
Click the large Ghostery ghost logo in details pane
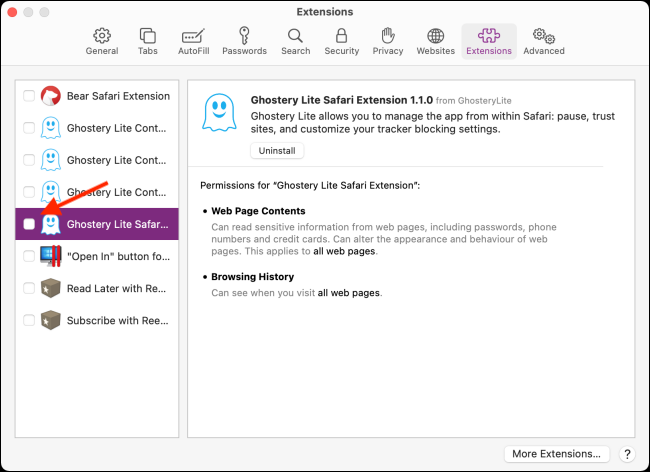point(219,112)
